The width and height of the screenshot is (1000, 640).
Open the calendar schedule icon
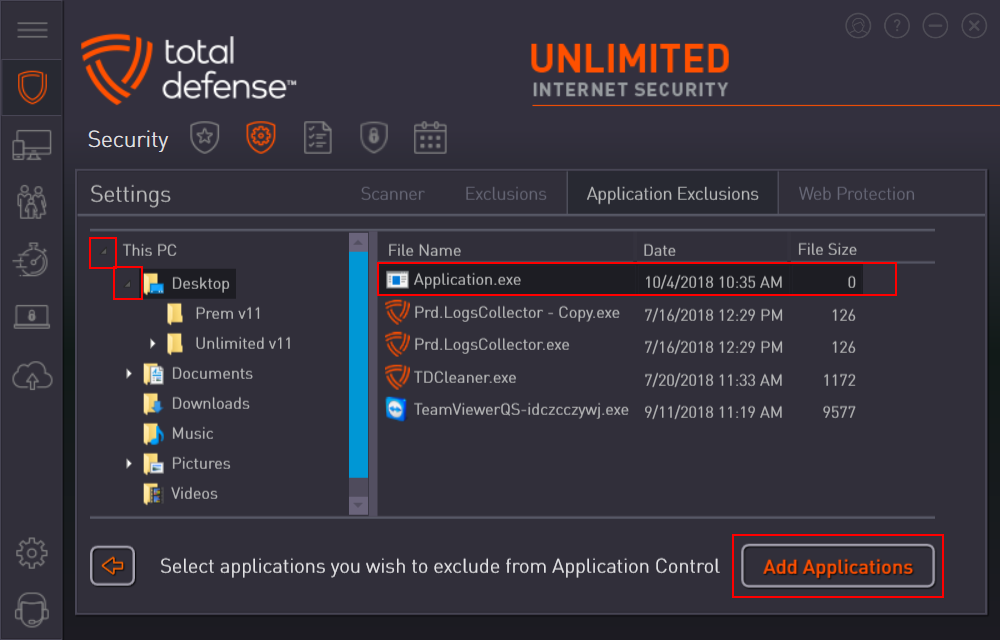[430, 138]
